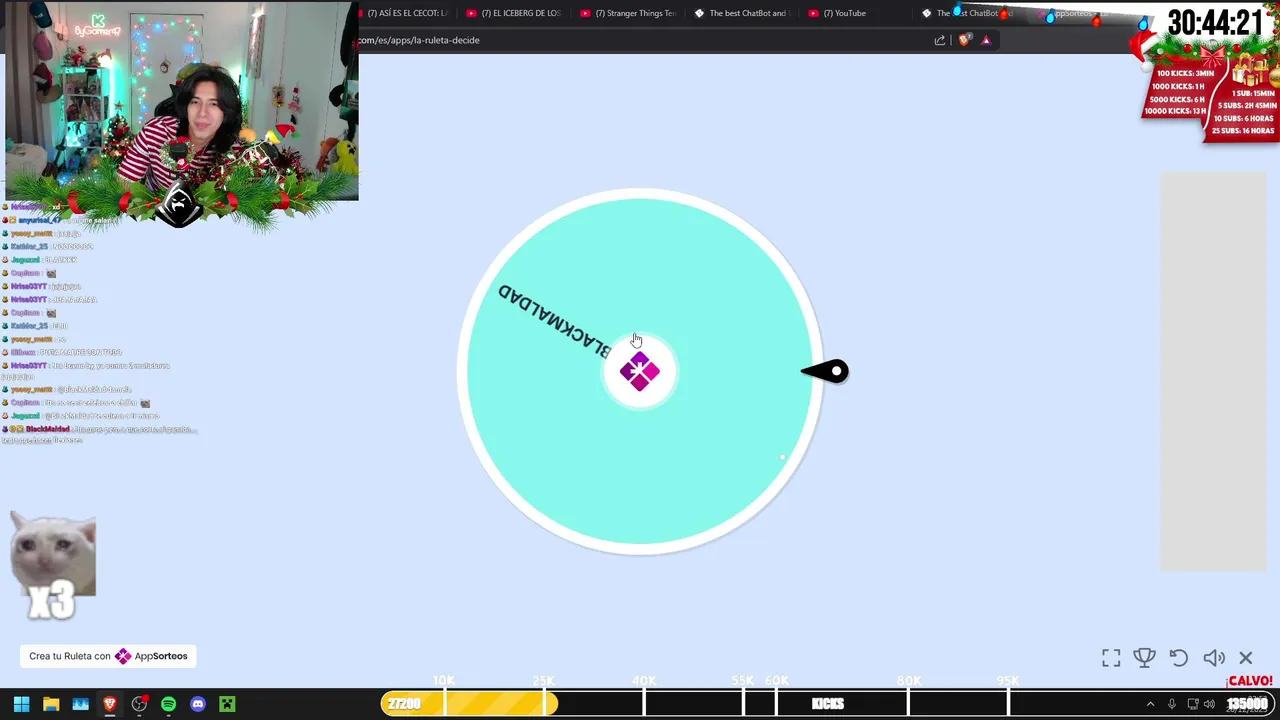Click the AppSorteos diamond logo at wheel center
The image size is (1280, 720).
click(x=640, y=372)
